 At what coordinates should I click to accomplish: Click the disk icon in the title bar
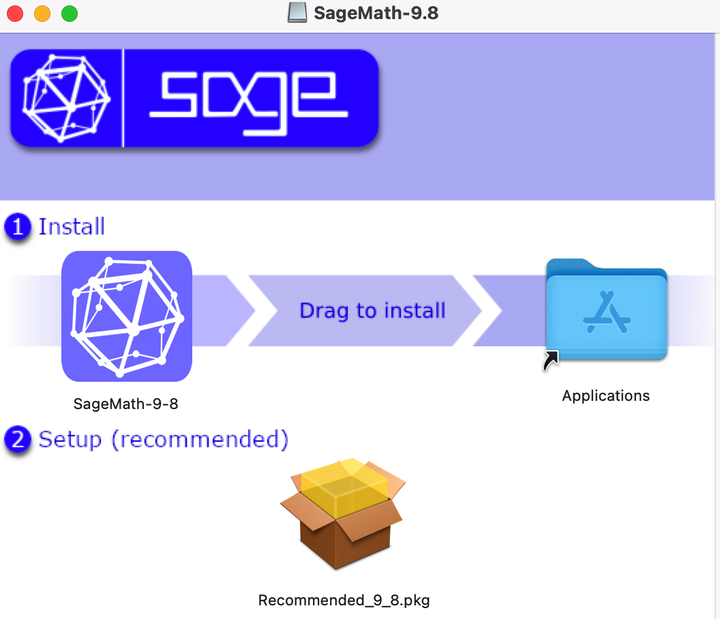[297, 13]
